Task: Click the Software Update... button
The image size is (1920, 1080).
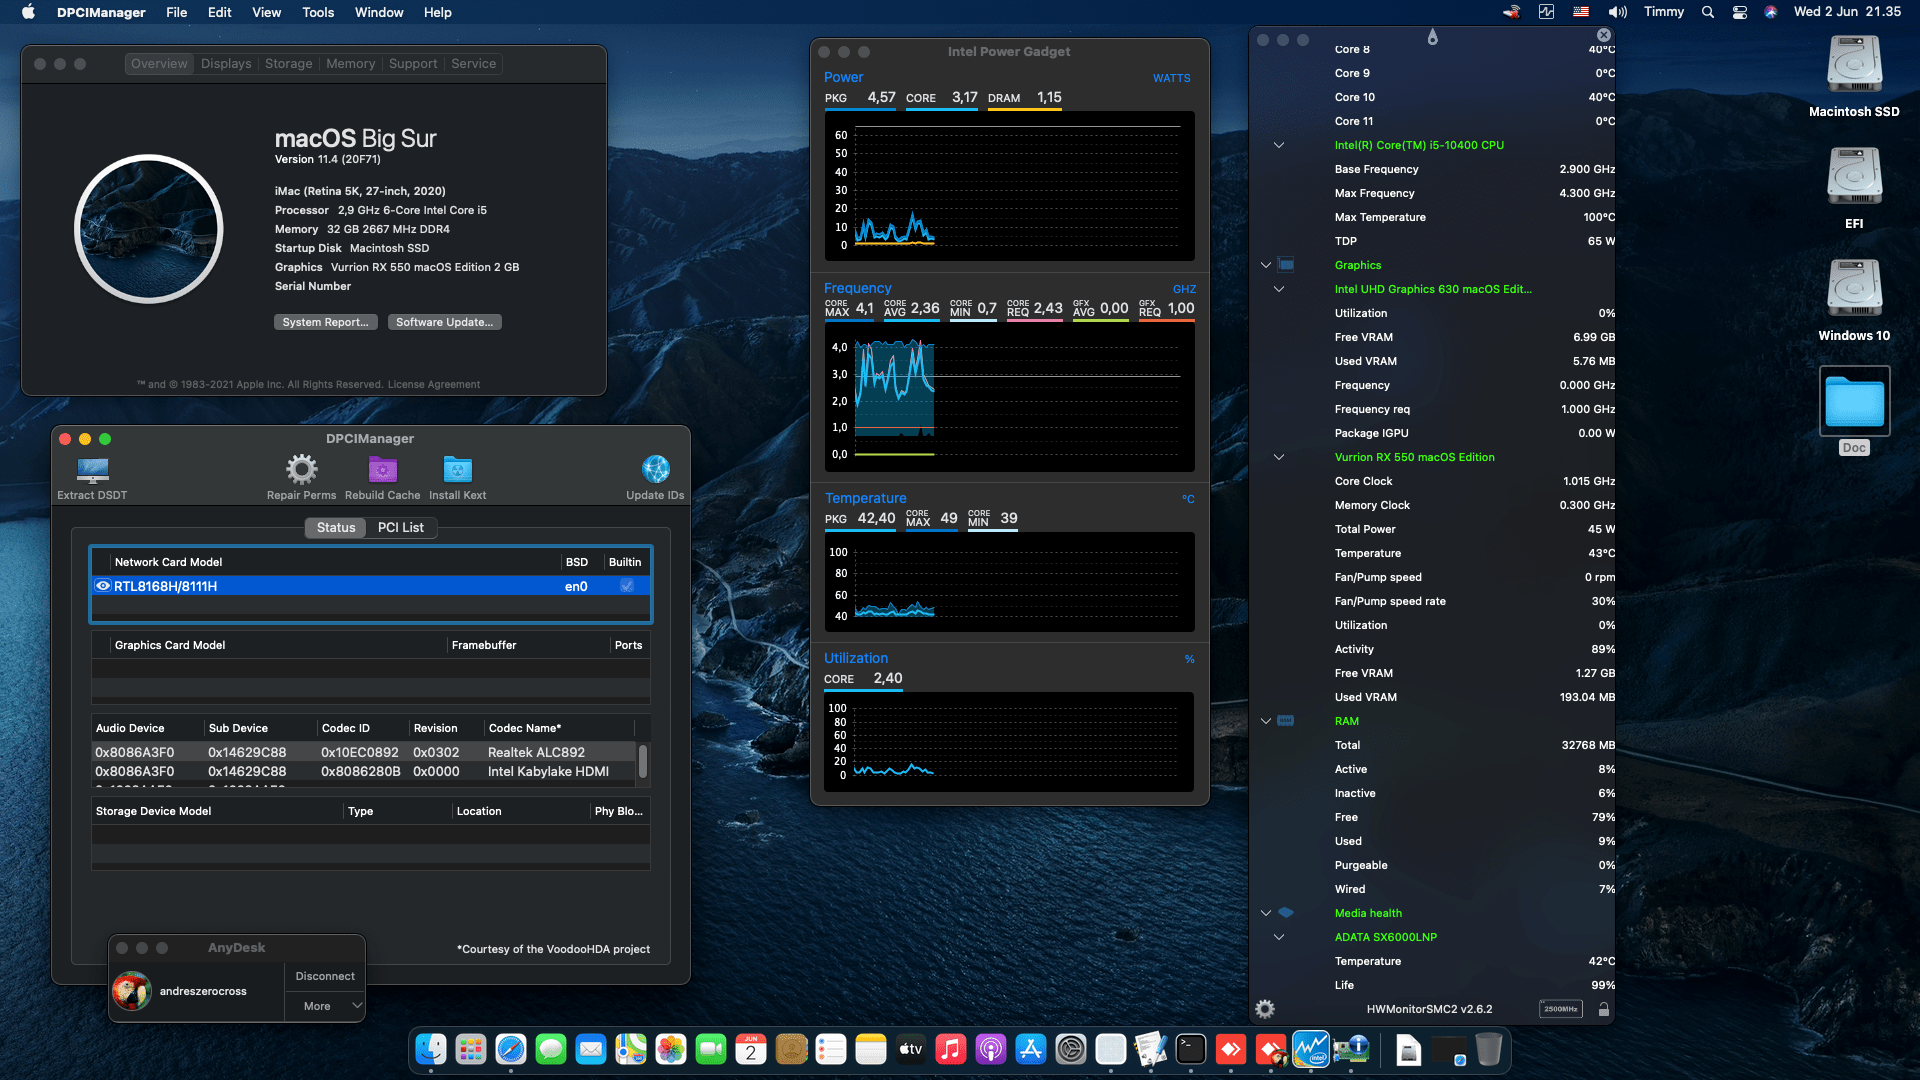Action: [444, 322]
